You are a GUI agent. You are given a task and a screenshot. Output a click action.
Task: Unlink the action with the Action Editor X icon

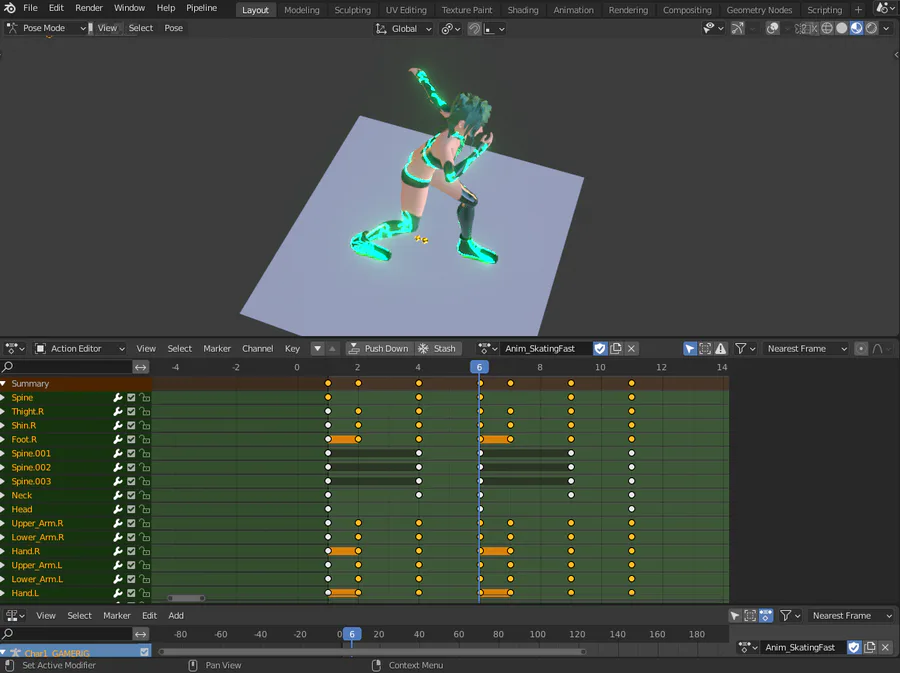[x=631, y=348]
